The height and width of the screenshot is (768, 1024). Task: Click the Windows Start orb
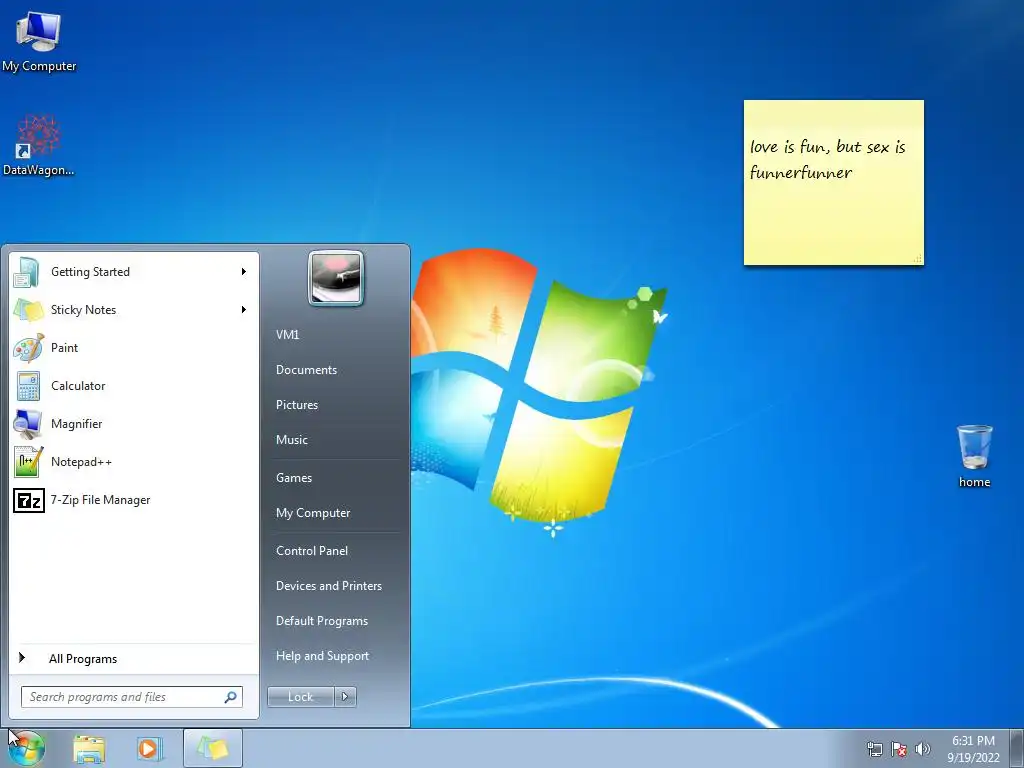coord(26,748)
